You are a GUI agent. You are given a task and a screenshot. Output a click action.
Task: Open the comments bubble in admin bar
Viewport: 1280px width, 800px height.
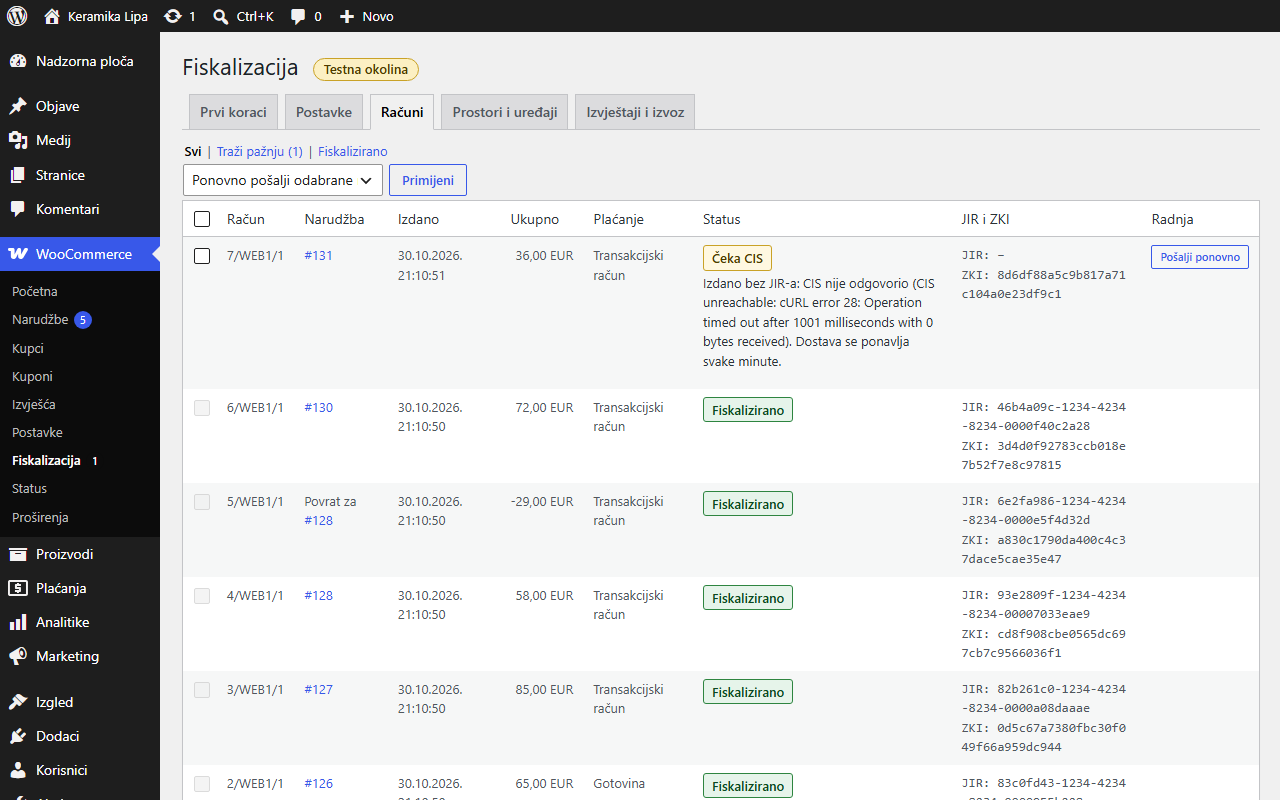298,16
